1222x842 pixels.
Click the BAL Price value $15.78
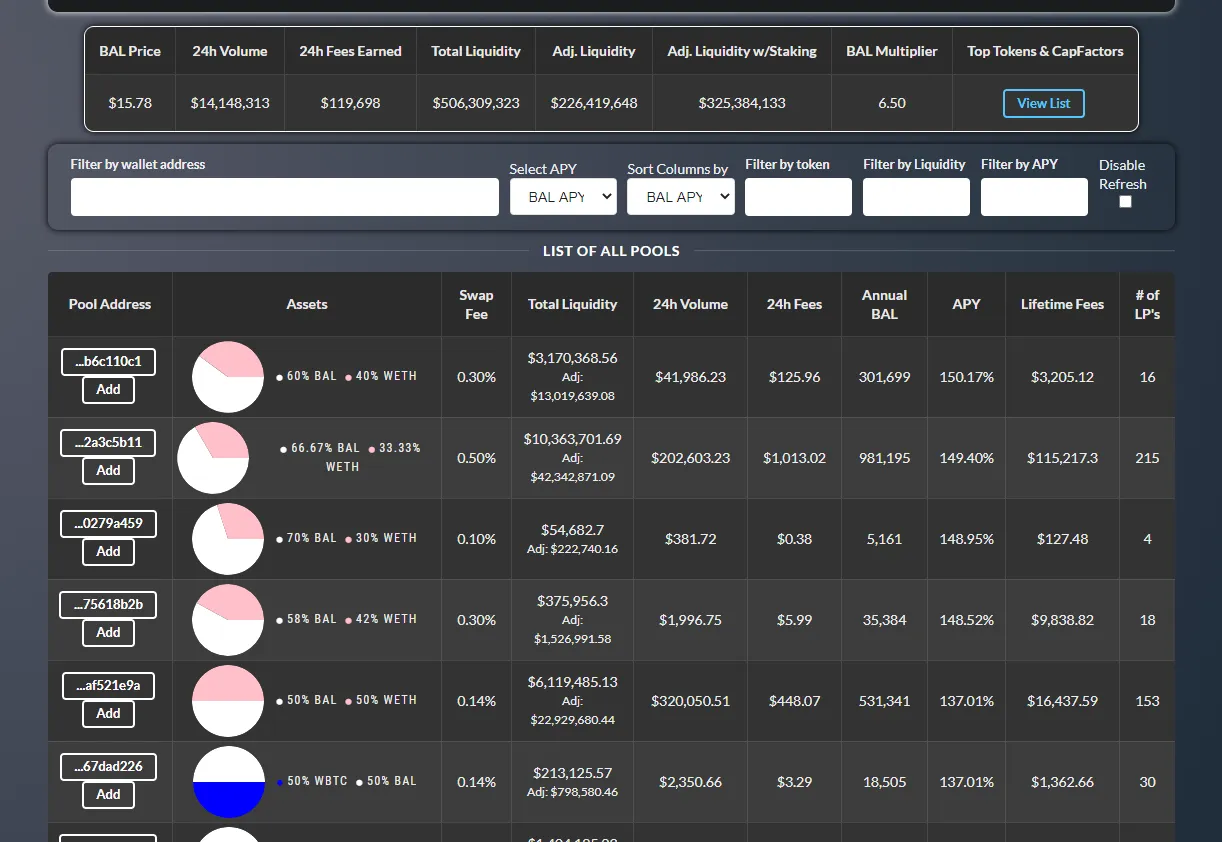click(x=130, y=103)
